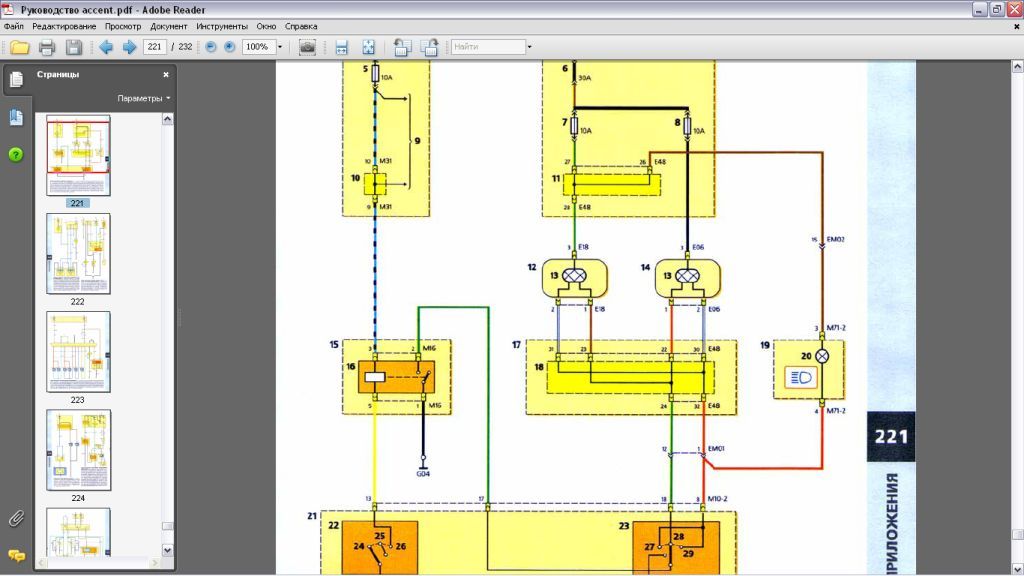
Task: Fit the whole page in the window
Action: (368, 47)
